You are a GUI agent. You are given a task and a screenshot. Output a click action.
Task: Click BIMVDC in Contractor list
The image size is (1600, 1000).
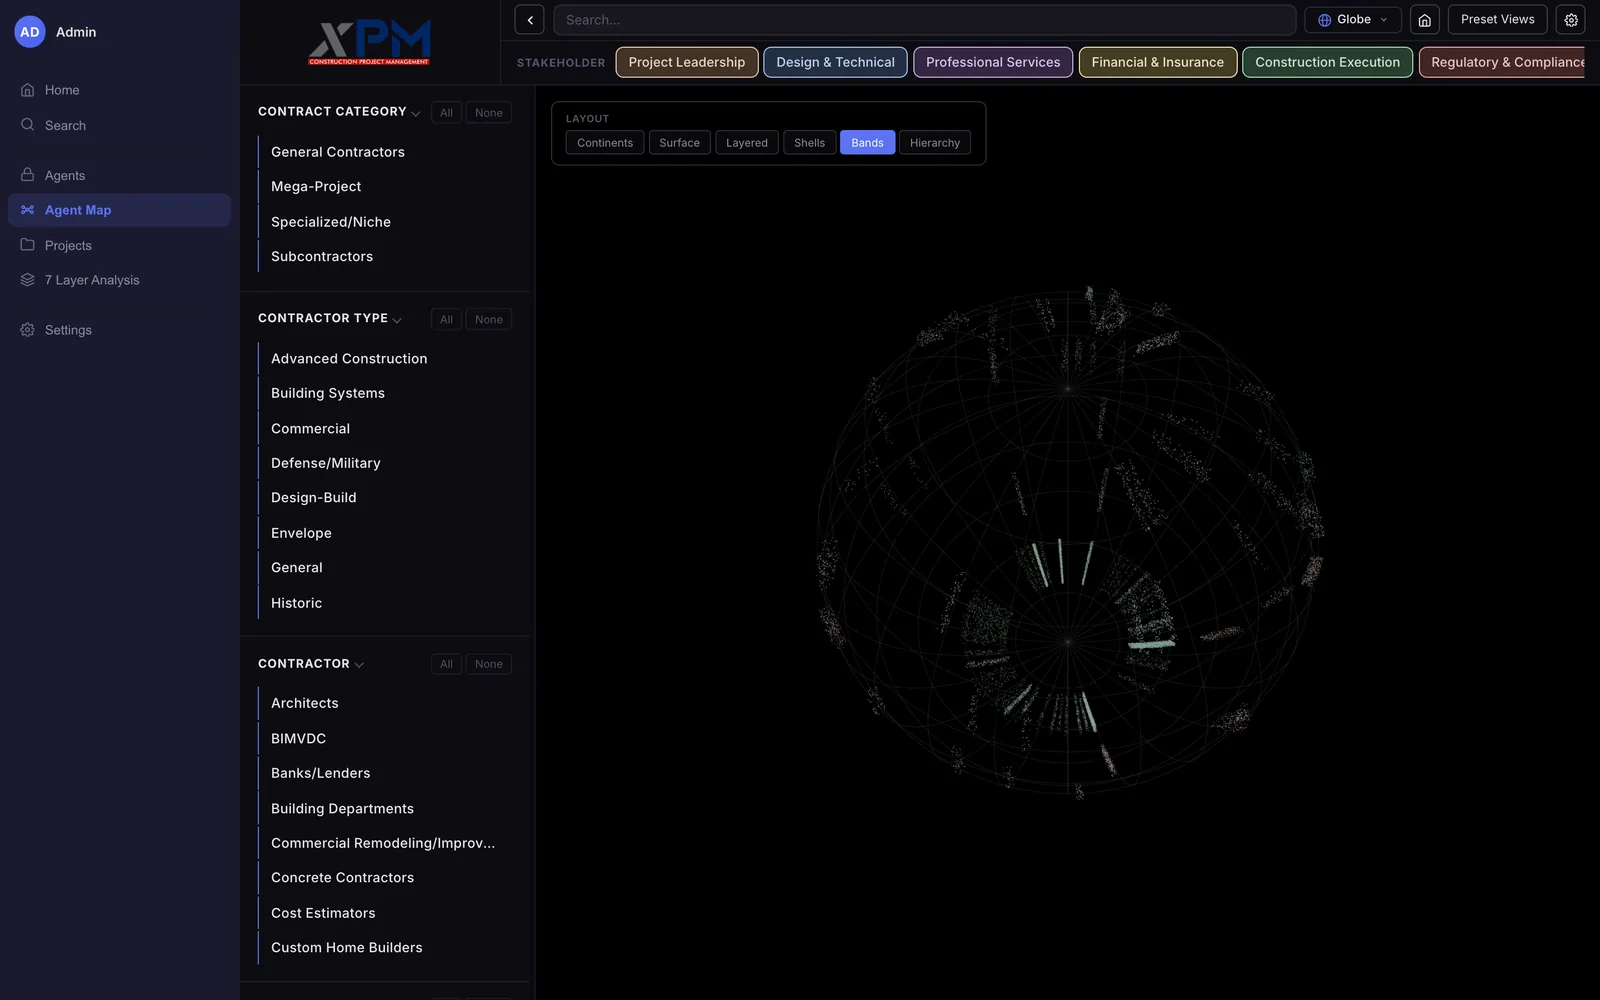point(385,739)
